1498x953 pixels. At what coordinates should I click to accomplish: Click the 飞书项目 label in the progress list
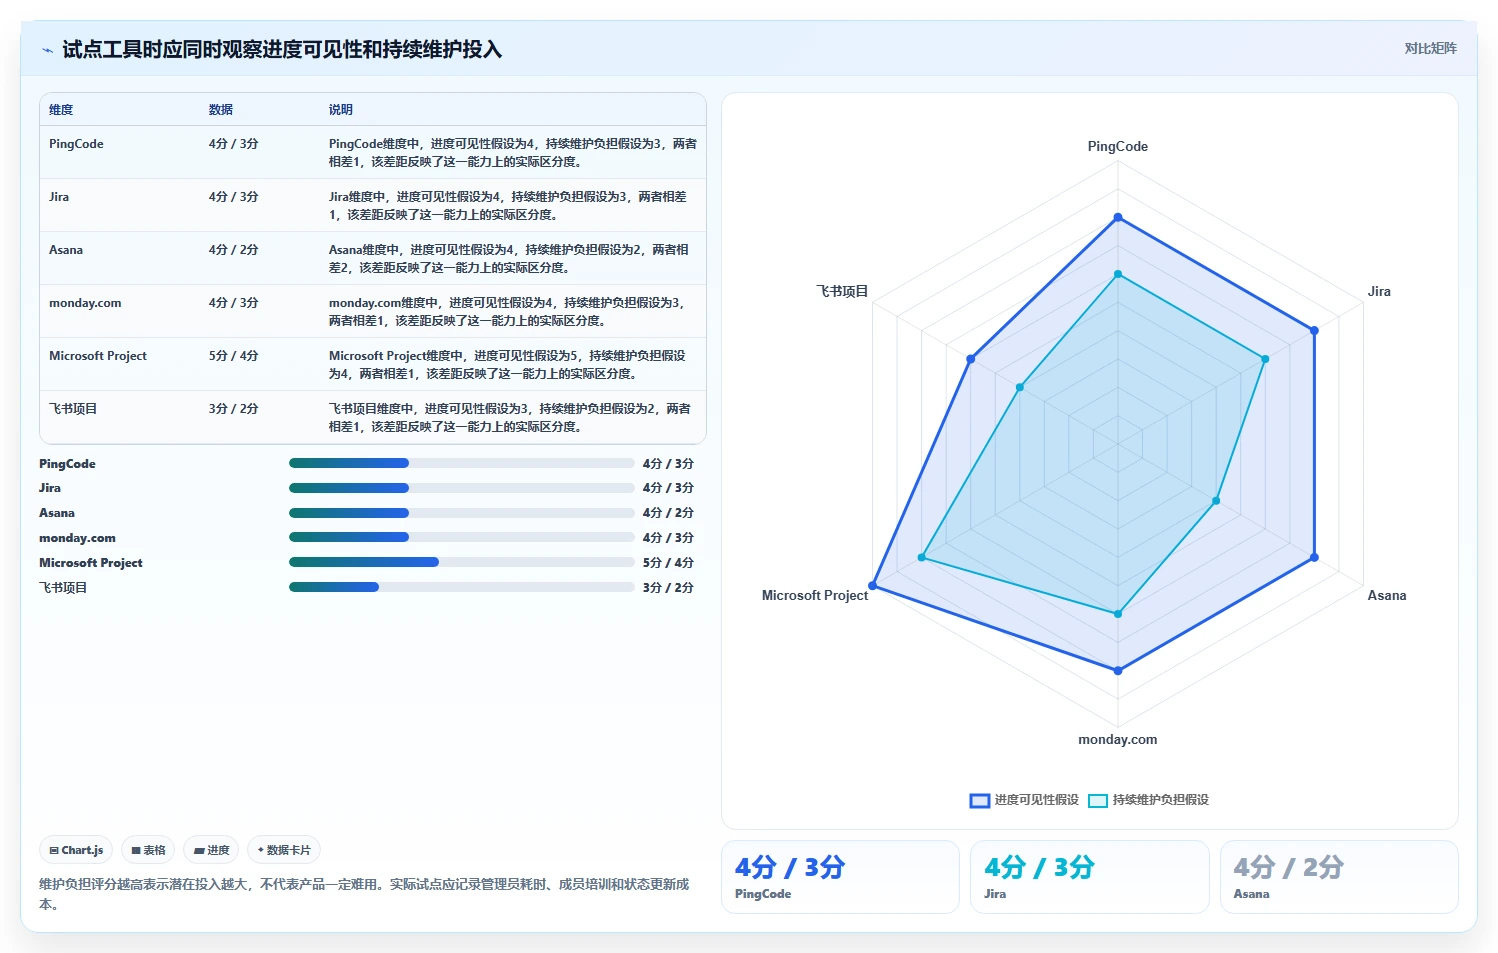[x=63, y=588]
